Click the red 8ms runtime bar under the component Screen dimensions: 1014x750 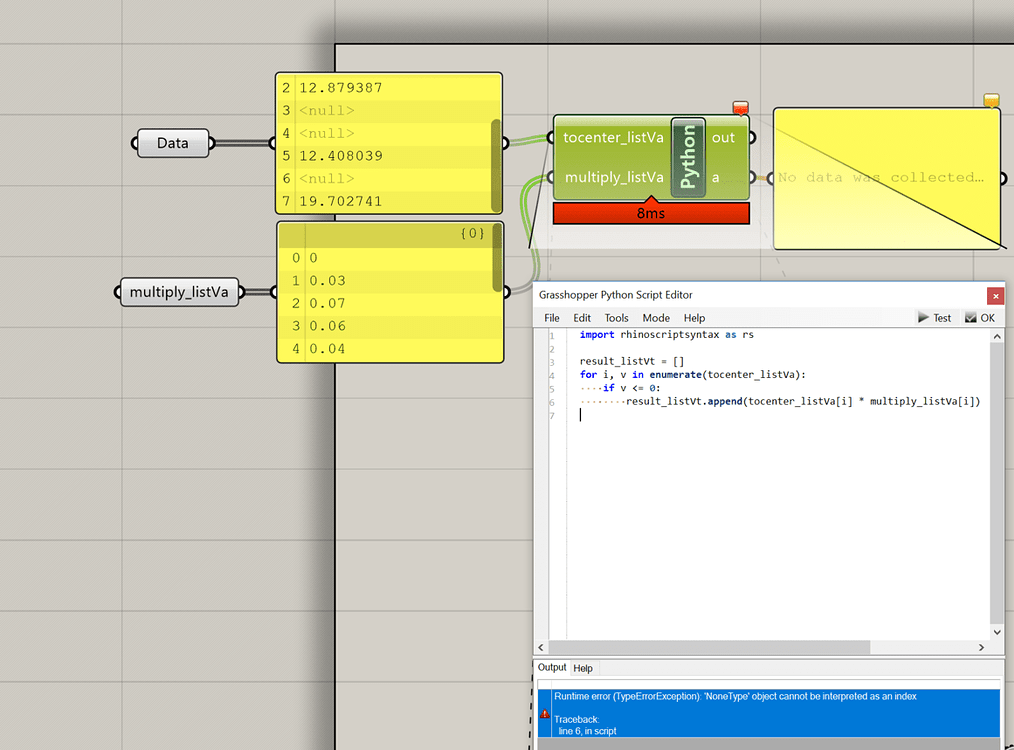tap(651, 213)
